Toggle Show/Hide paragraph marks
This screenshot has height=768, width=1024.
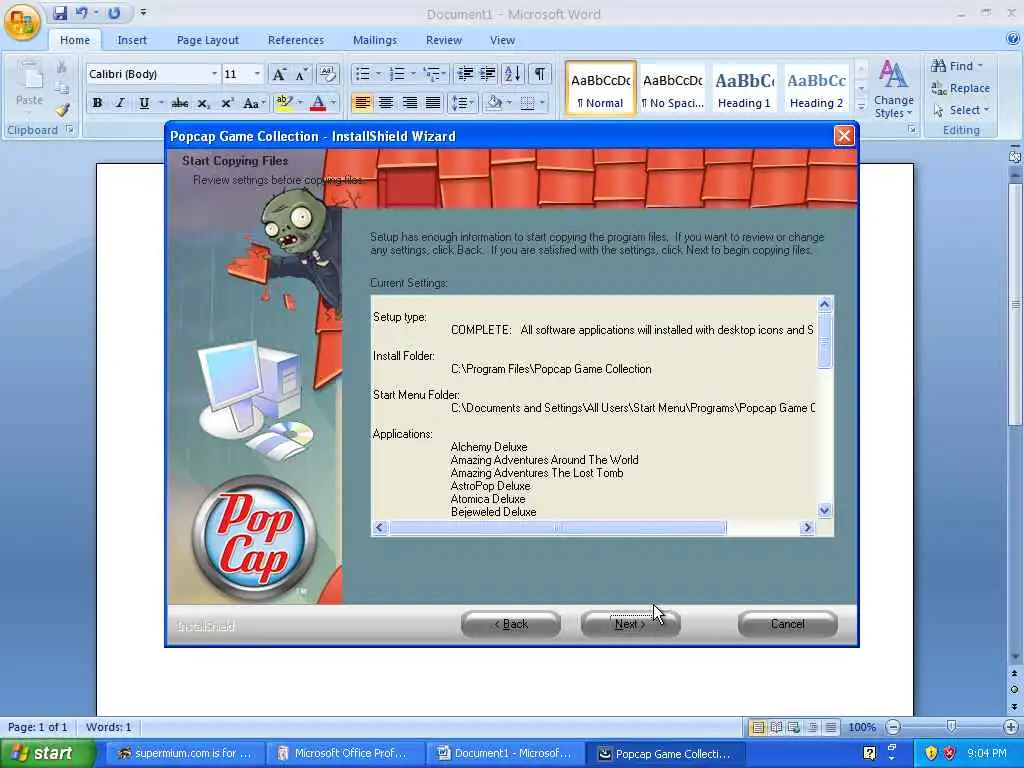pyautogui.click(x=539, y=74)
